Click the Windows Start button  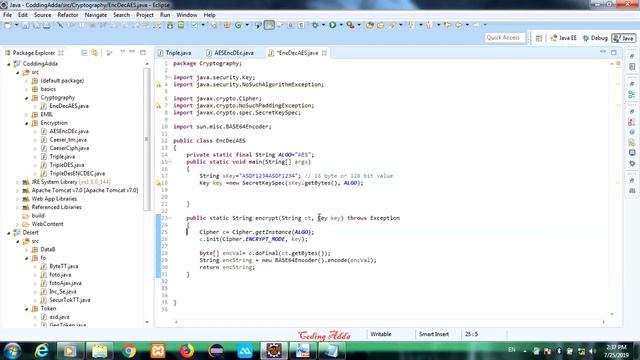(12, 351)
